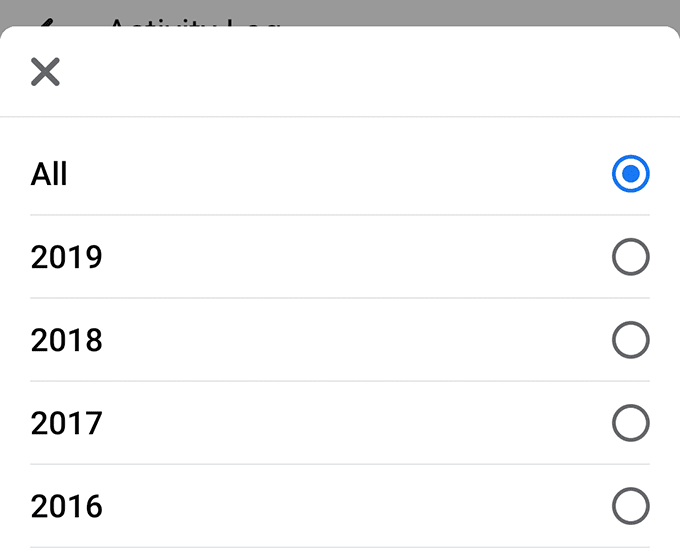The image size is (680, 557).
Task: Close the year filter sheet
Action: tap(45, 72)
